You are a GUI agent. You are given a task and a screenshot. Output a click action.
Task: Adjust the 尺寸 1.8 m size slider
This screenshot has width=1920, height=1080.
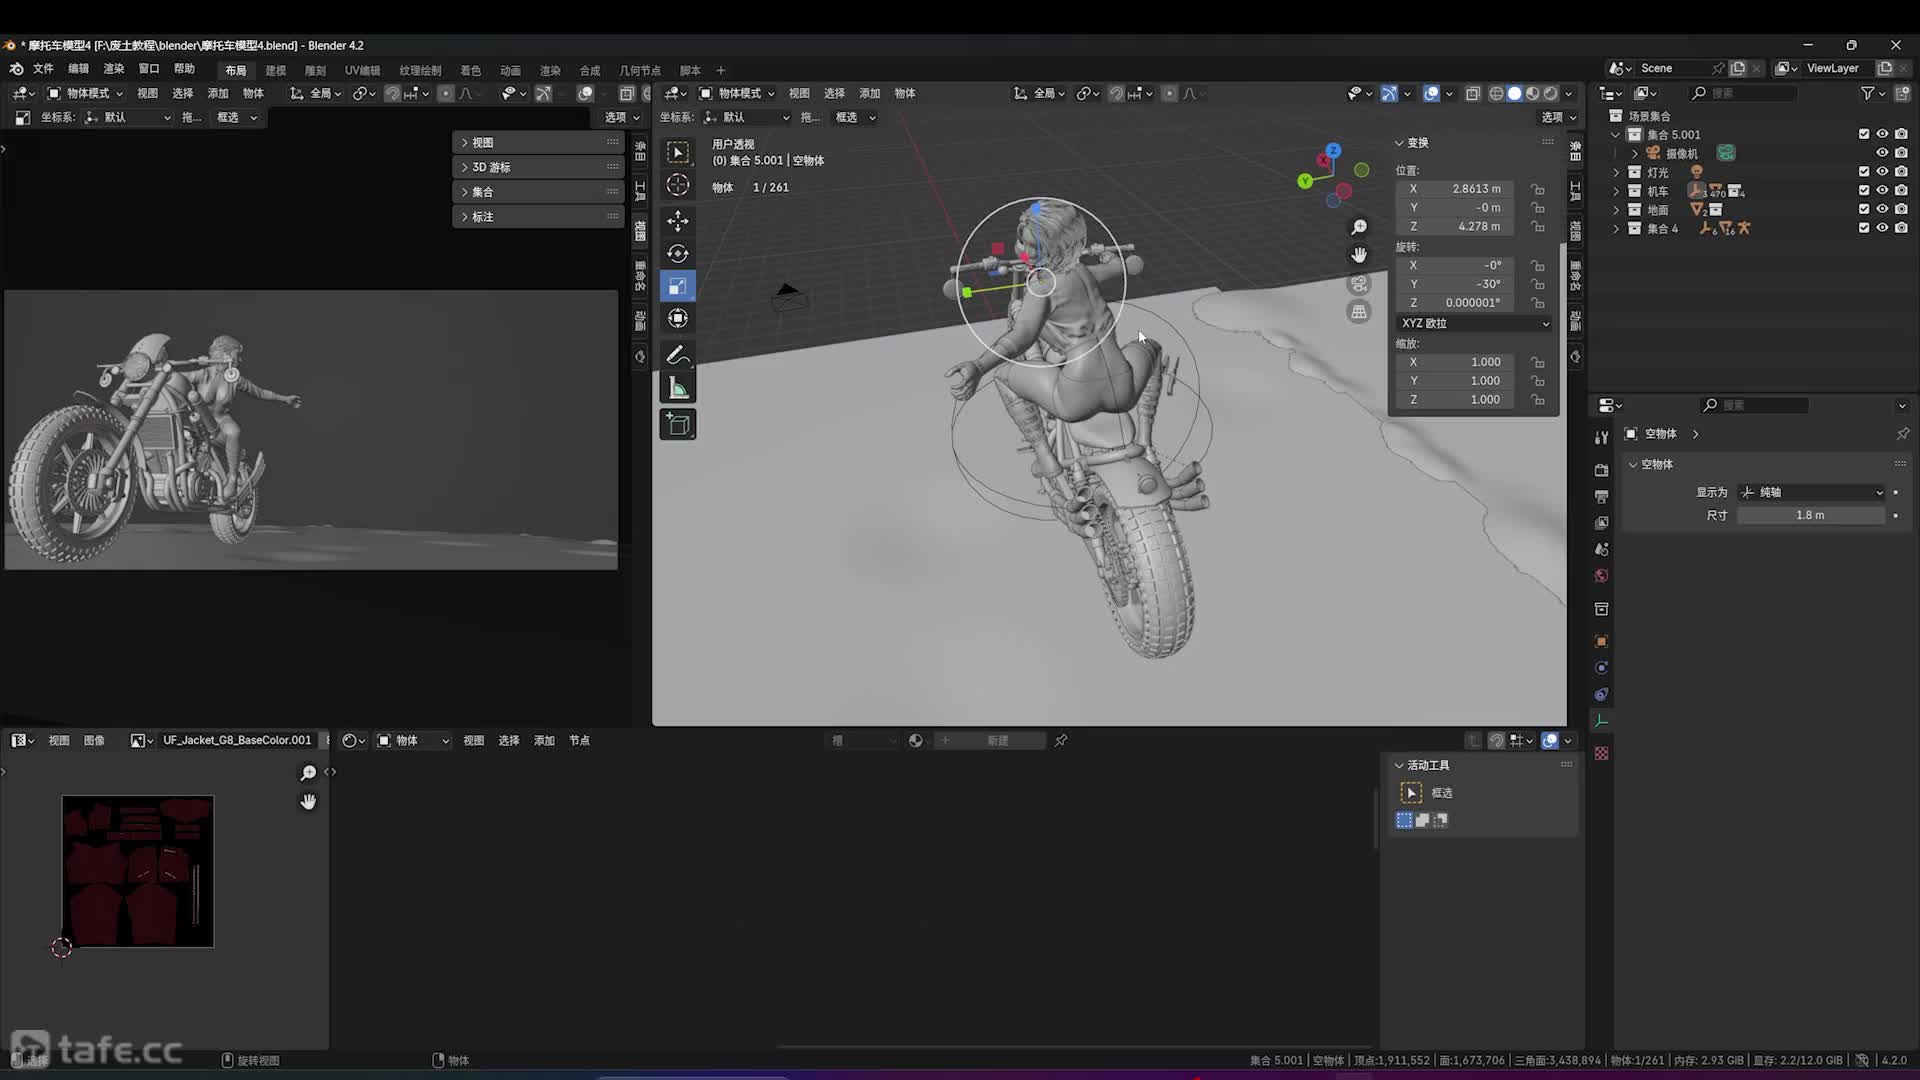1811,515
